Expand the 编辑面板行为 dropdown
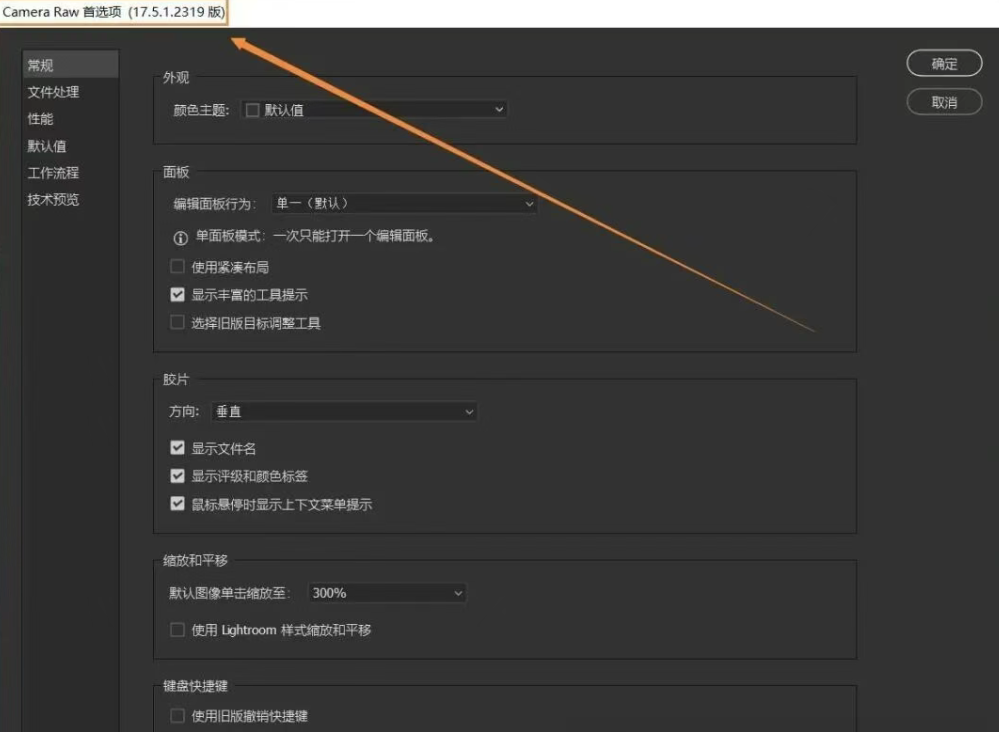 405,204
